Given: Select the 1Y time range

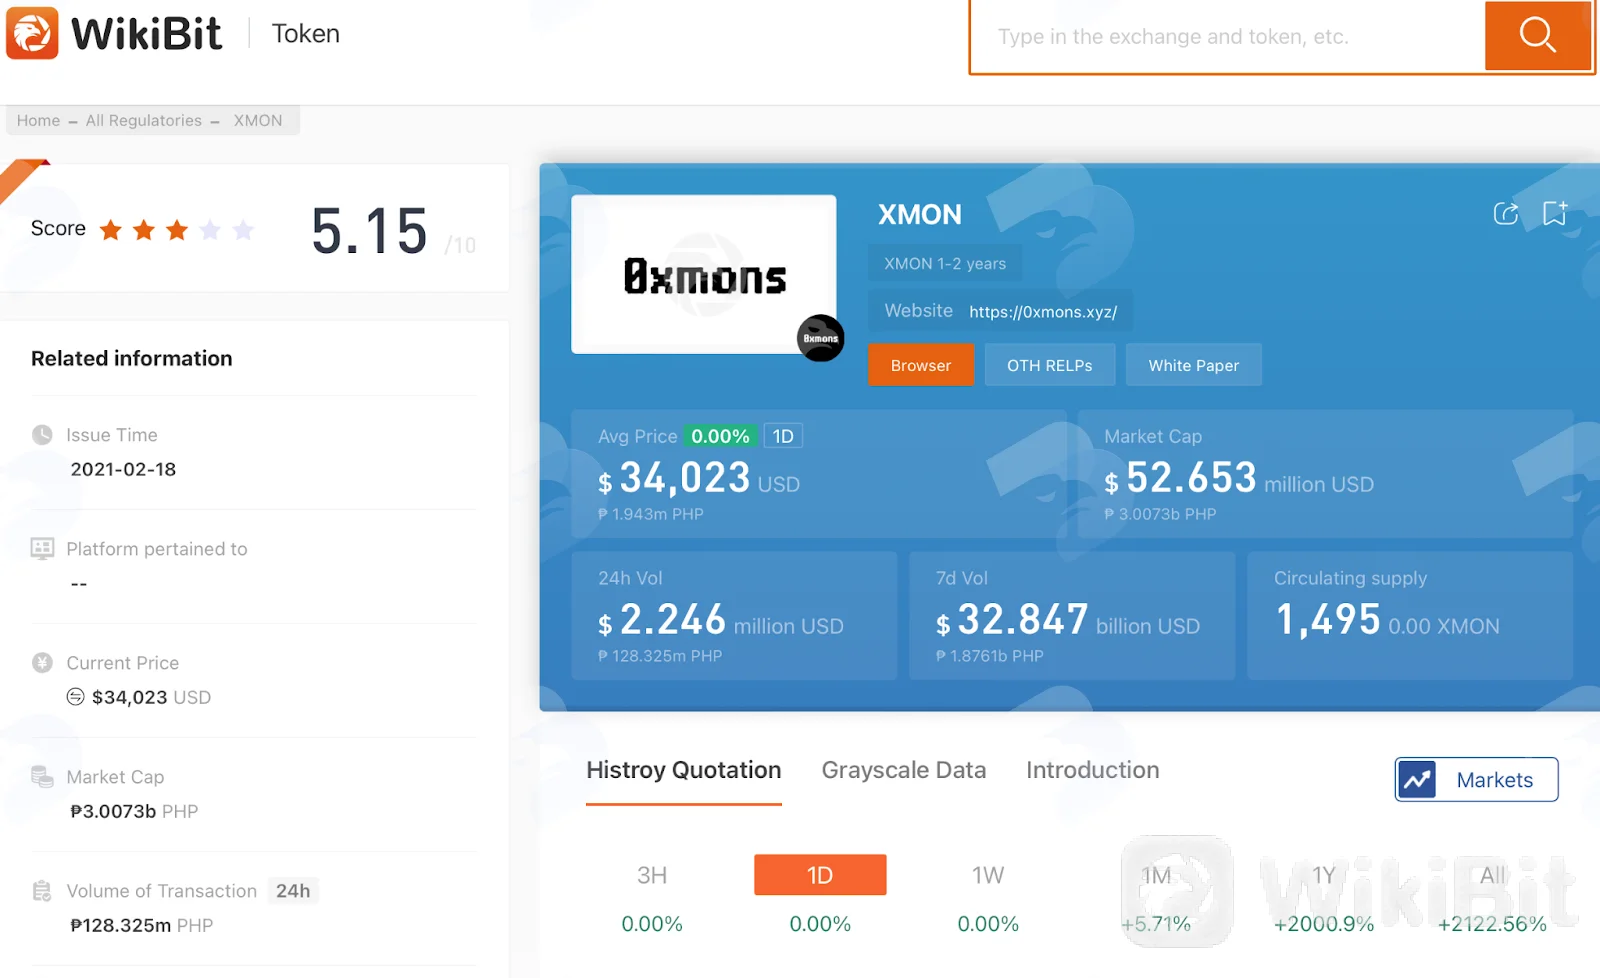Looking at the screenshot, I should (x=1324, y=876).
